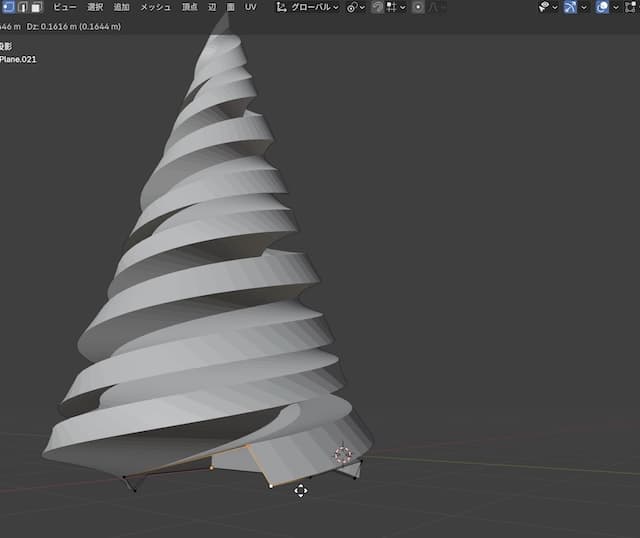Open the メッシュ menu

click(155, 7)
